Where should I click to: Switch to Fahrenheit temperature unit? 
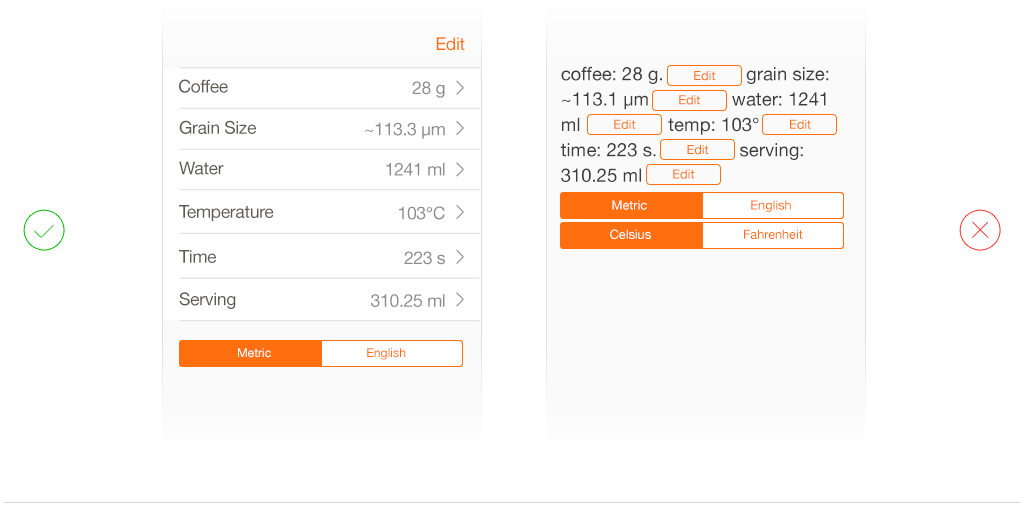(773, 235)
